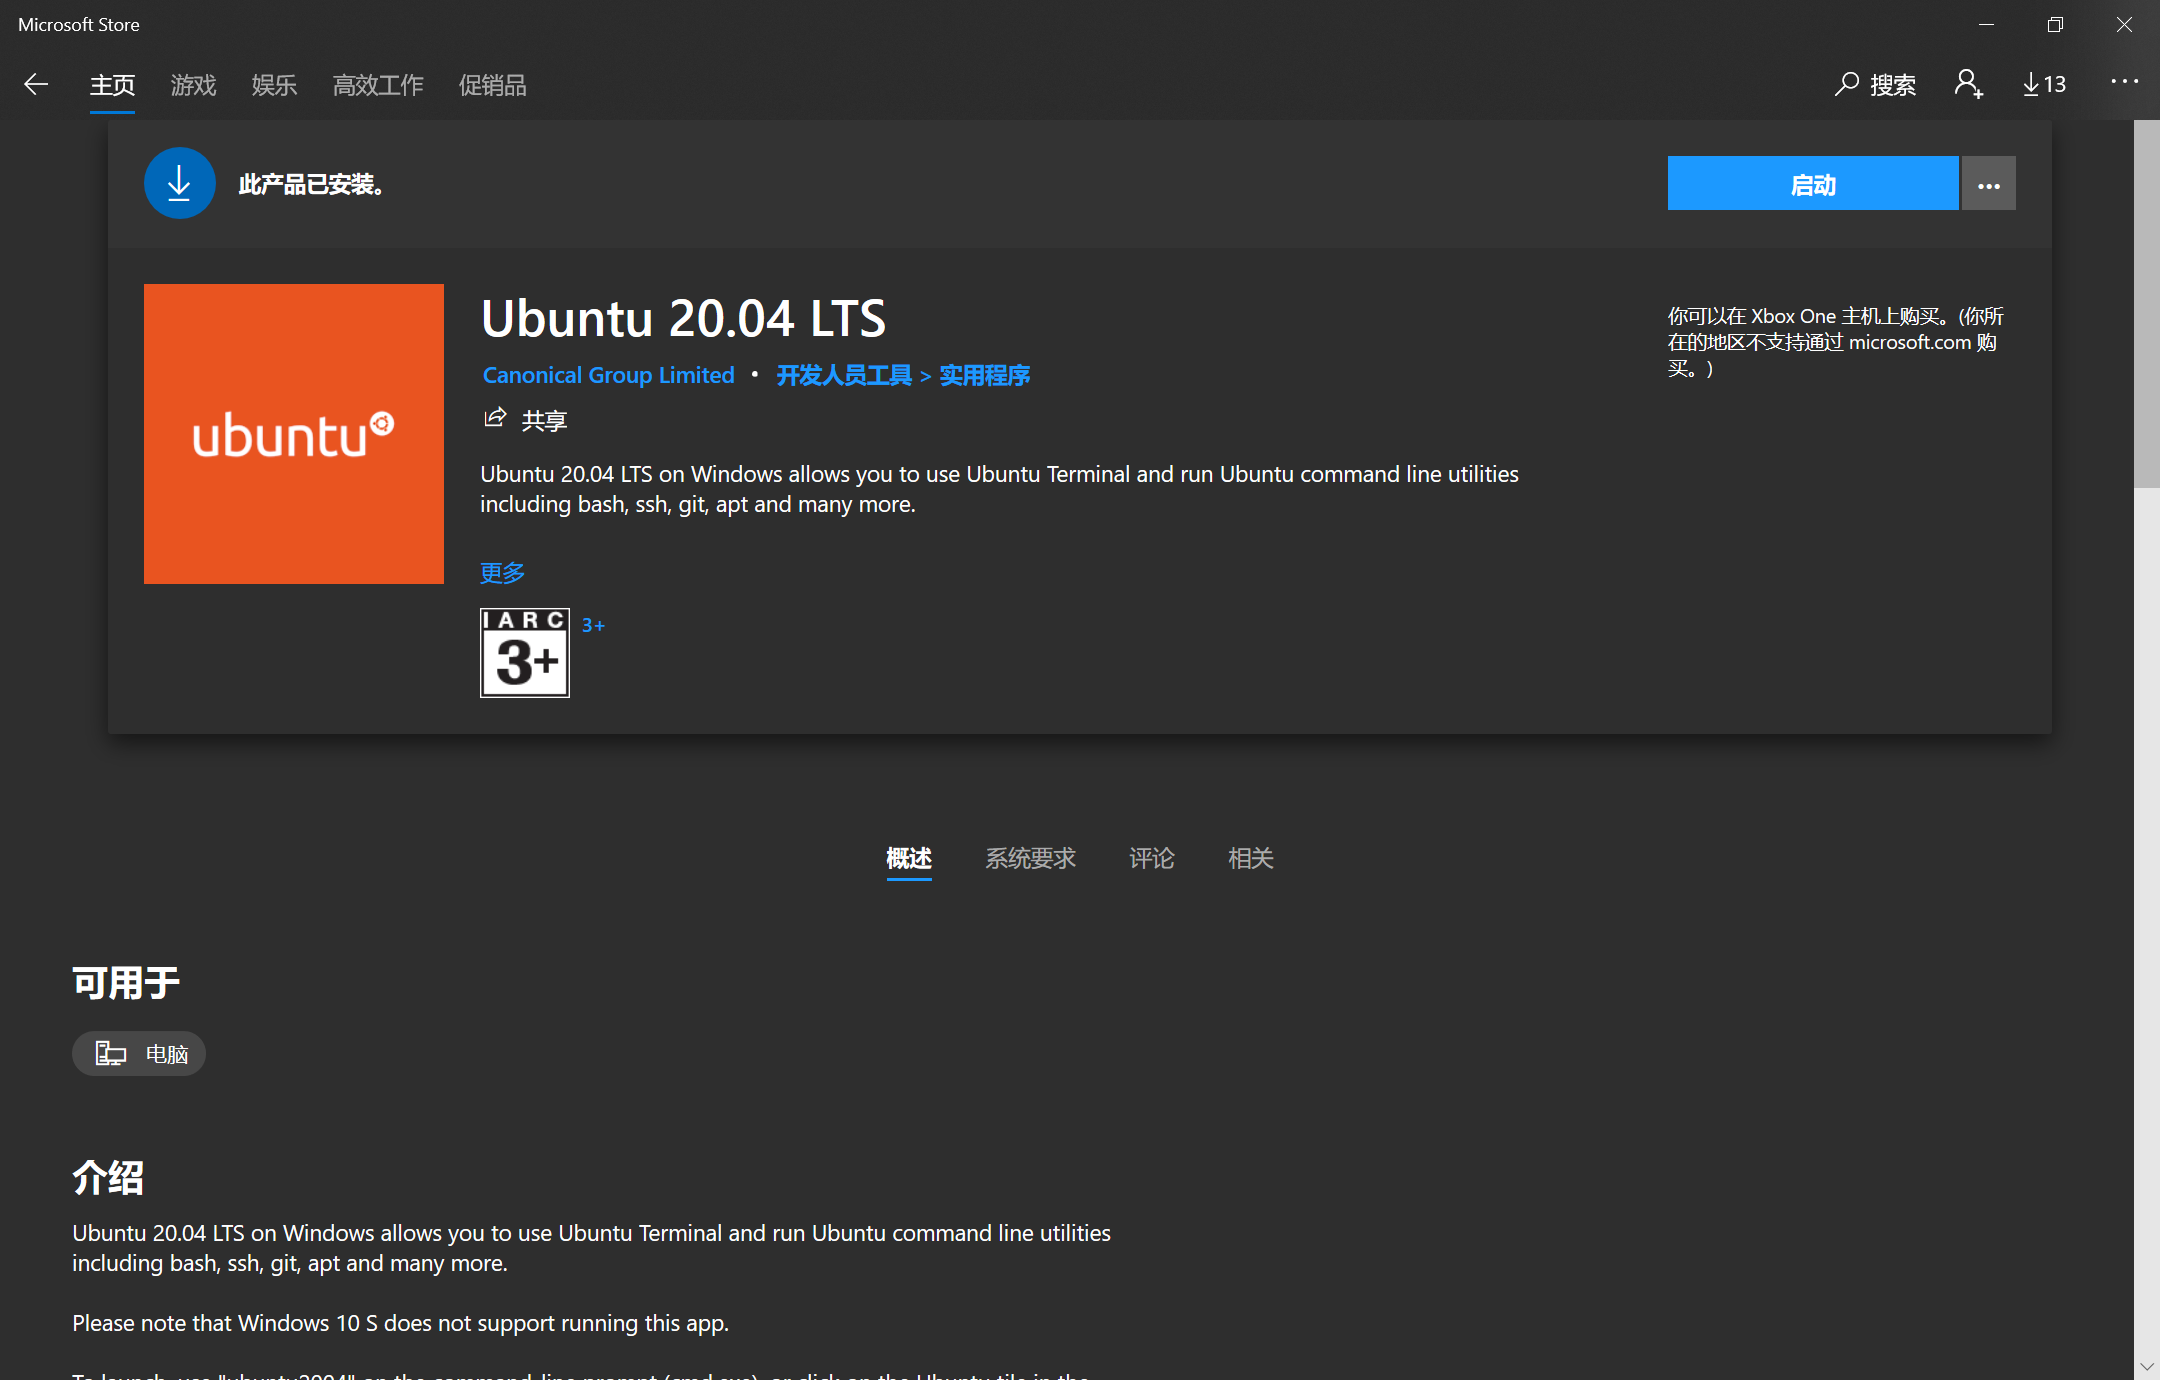Click the scroll-down arrow on the scrollbar
Viewport: 2160px width, 1380px height.
click(x=2146, y=1366)
